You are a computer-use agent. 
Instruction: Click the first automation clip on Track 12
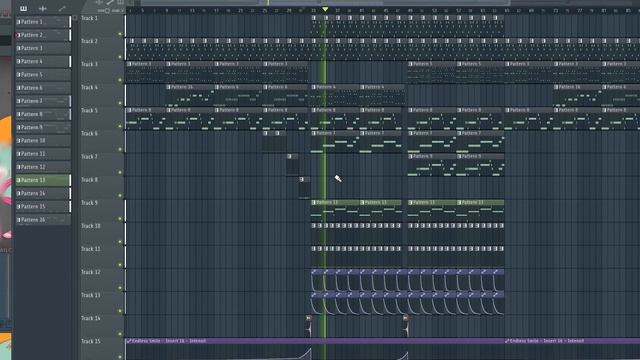317,280
